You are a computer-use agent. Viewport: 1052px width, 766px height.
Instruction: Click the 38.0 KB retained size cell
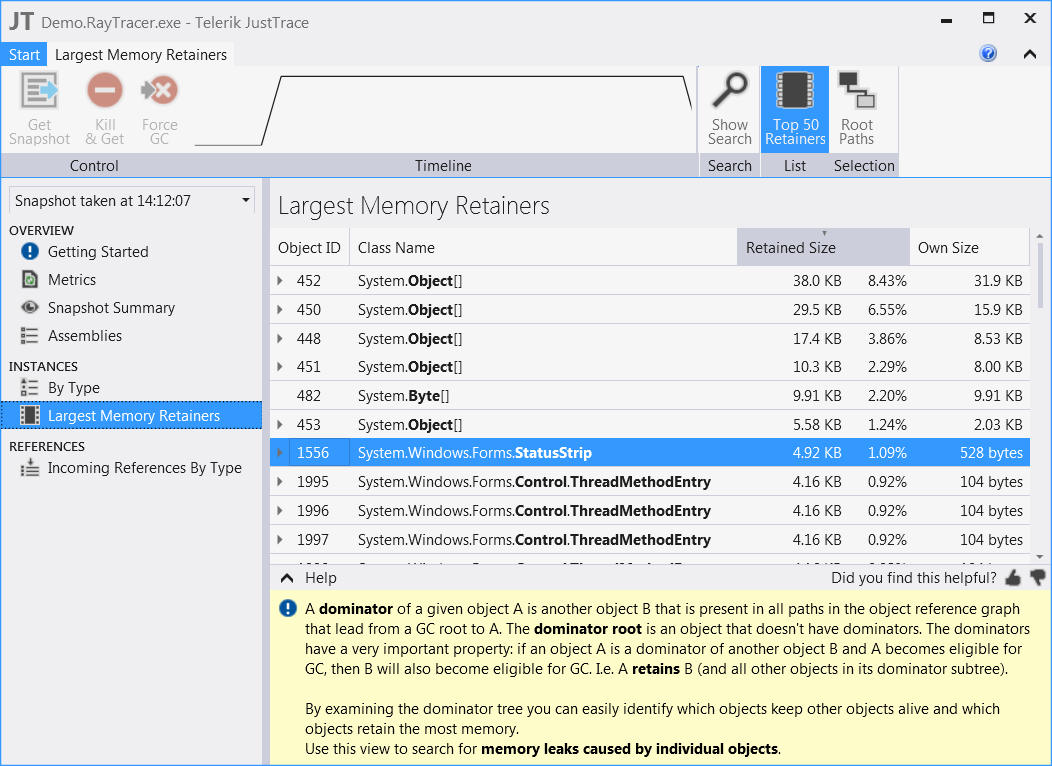pos(817,280)
